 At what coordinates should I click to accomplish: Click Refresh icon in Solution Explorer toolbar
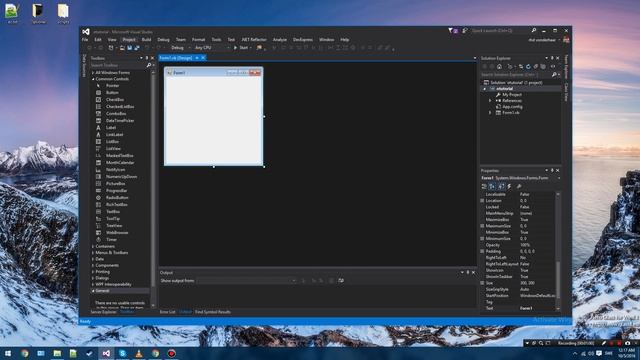pyautogui.click(x=528, y=67)
